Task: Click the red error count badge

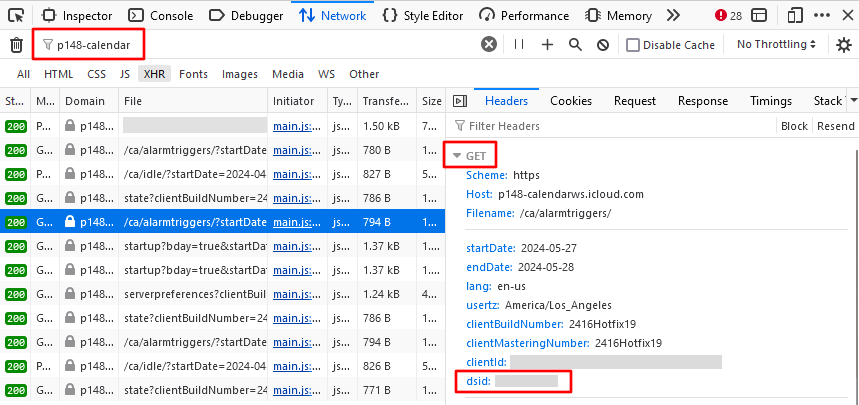Action: 728,15
